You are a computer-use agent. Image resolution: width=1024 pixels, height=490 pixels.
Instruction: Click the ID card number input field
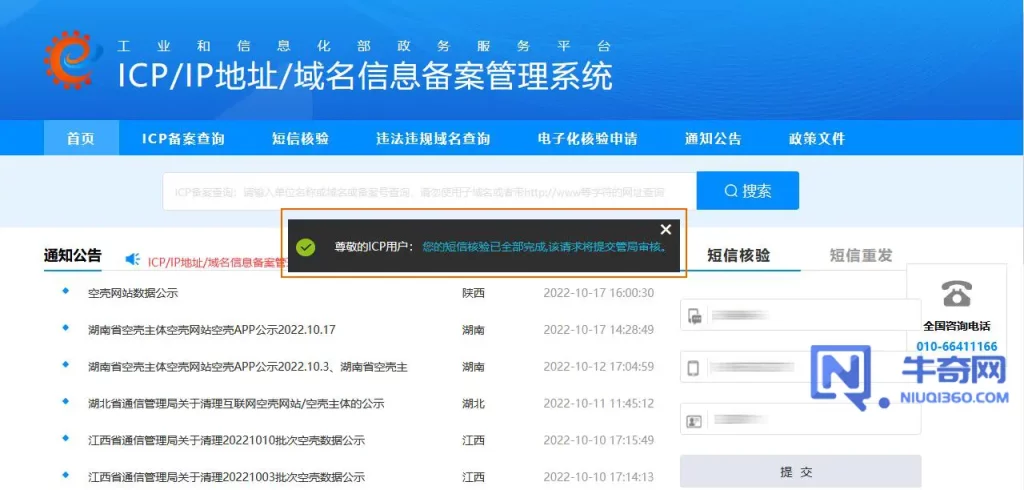click(x=801, y=419)
